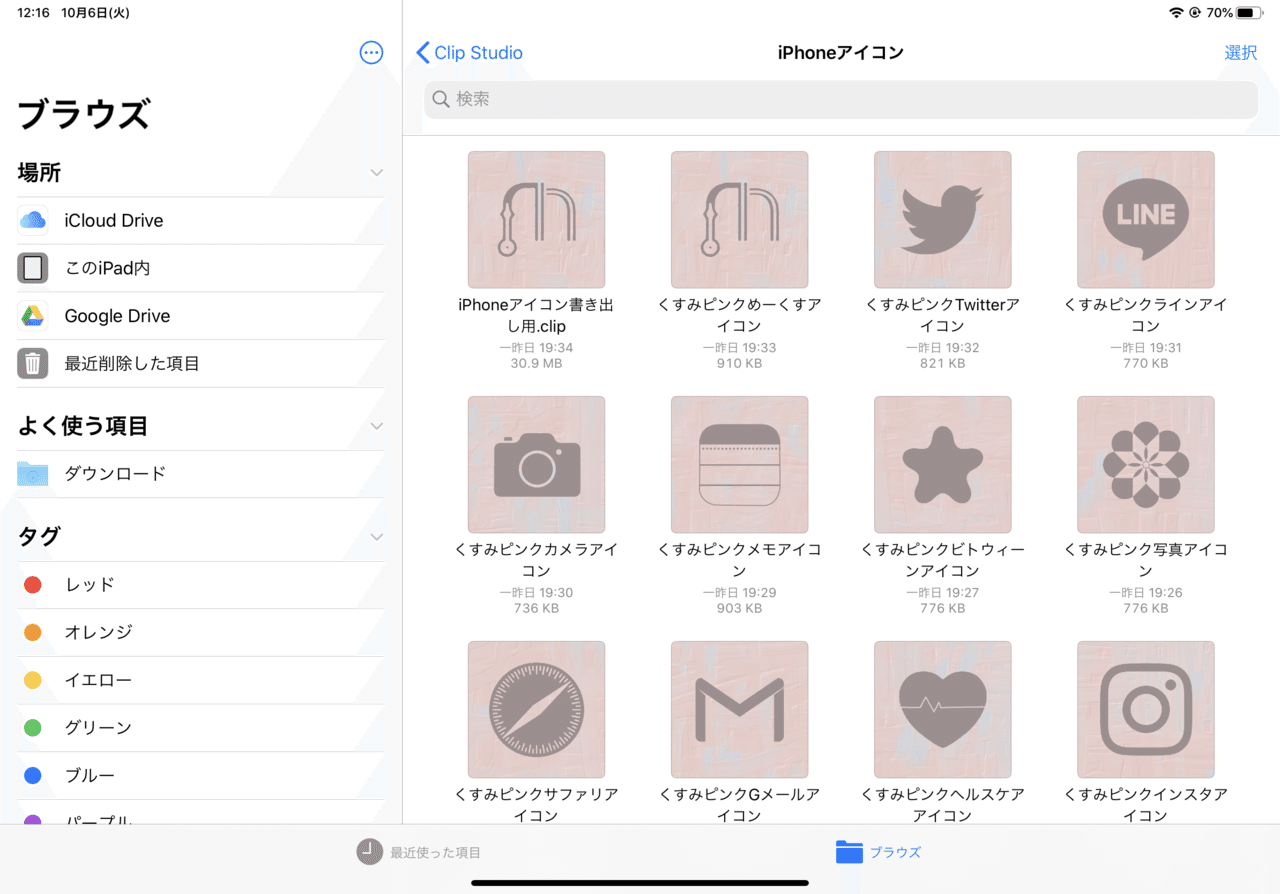Open the LINE icon file thumbnail
The width and height of the screenshot is (1280, 894).
coord(1145,220)
